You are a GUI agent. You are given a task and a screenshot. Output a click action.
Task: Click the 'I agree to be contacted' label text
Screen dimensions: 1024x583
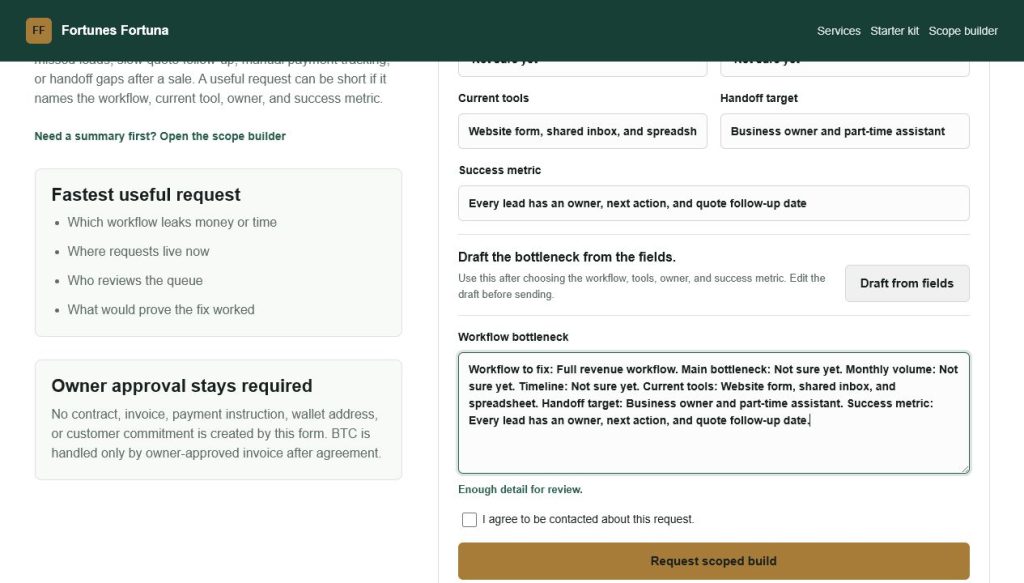point(588,519)
